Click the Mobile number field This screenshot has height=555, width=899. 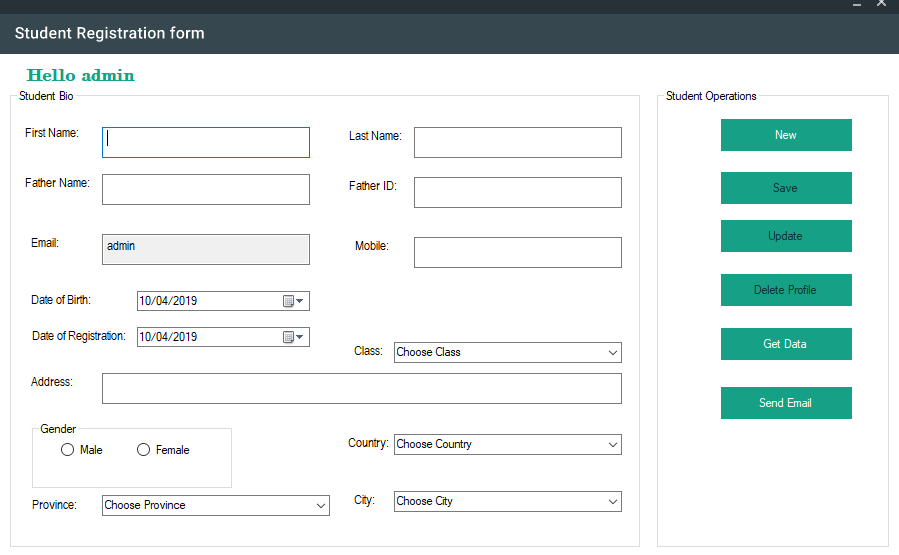518,253
